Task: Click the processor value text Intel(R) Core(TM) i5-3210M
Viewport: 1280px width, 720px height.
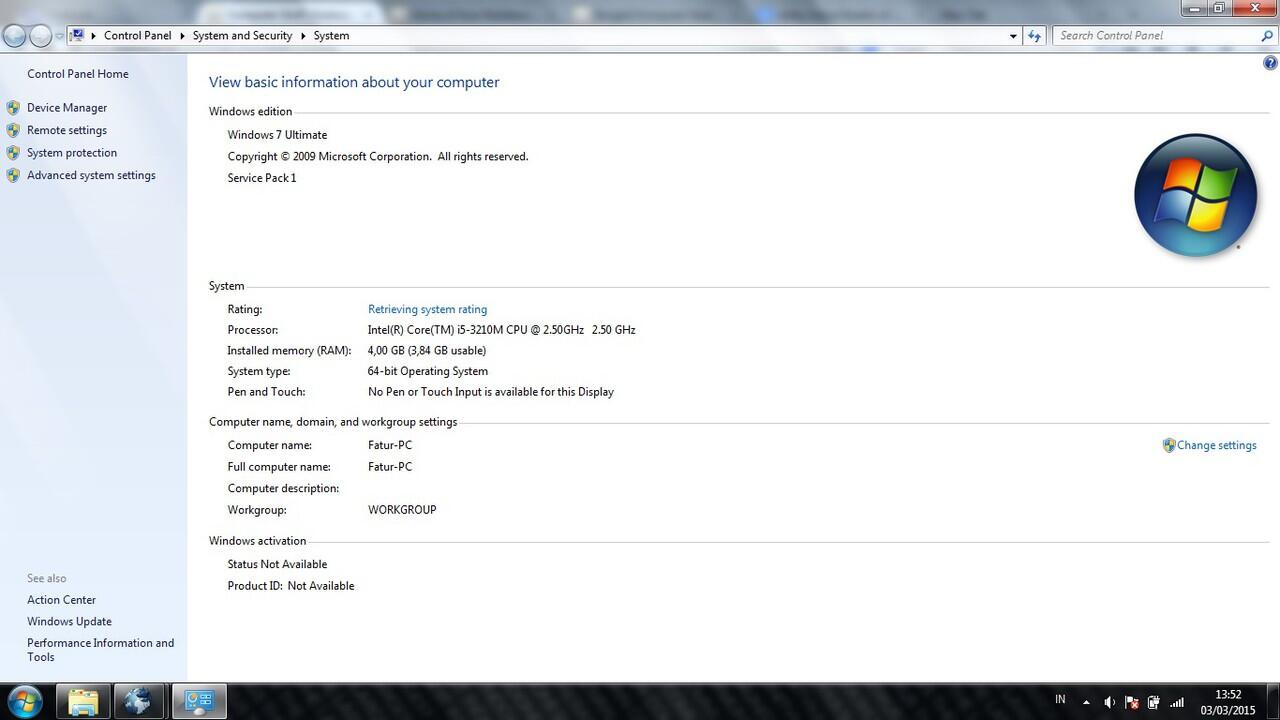Action: click(x=501, y=330)
